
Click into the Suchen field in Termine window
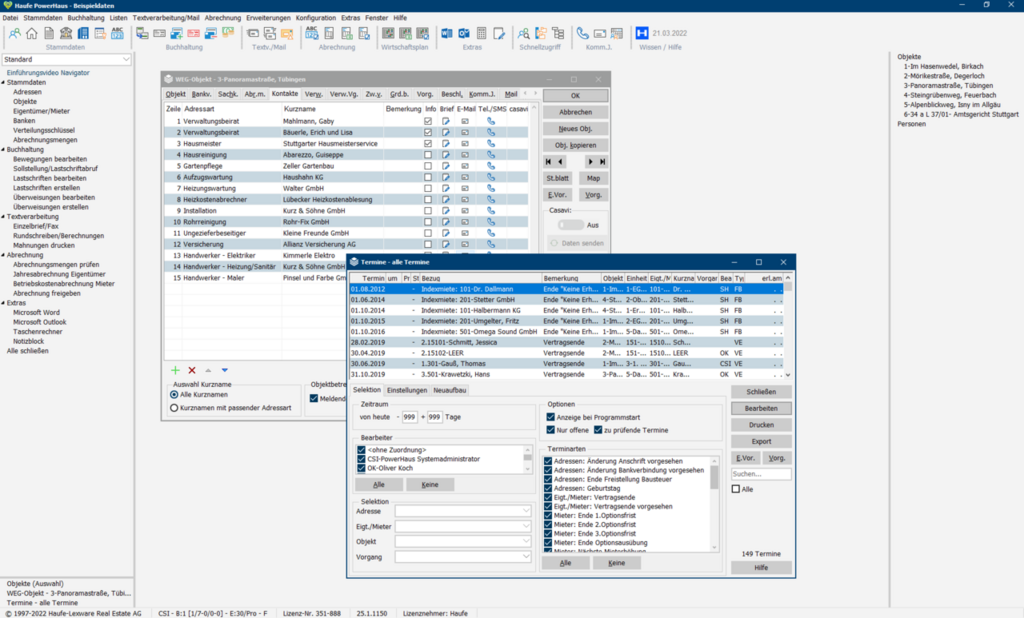pyautogui.click(x=761, y=474)
